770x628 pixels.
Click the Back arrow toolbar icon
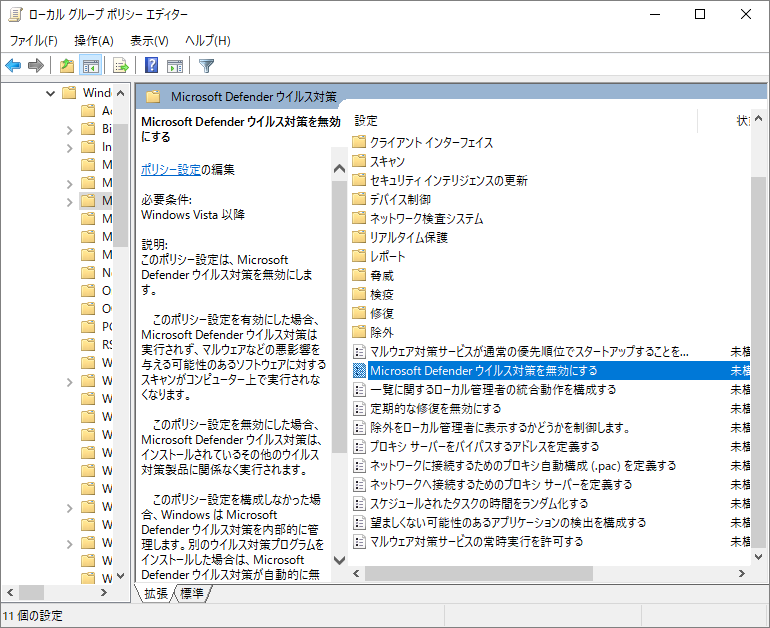point(13,65)
